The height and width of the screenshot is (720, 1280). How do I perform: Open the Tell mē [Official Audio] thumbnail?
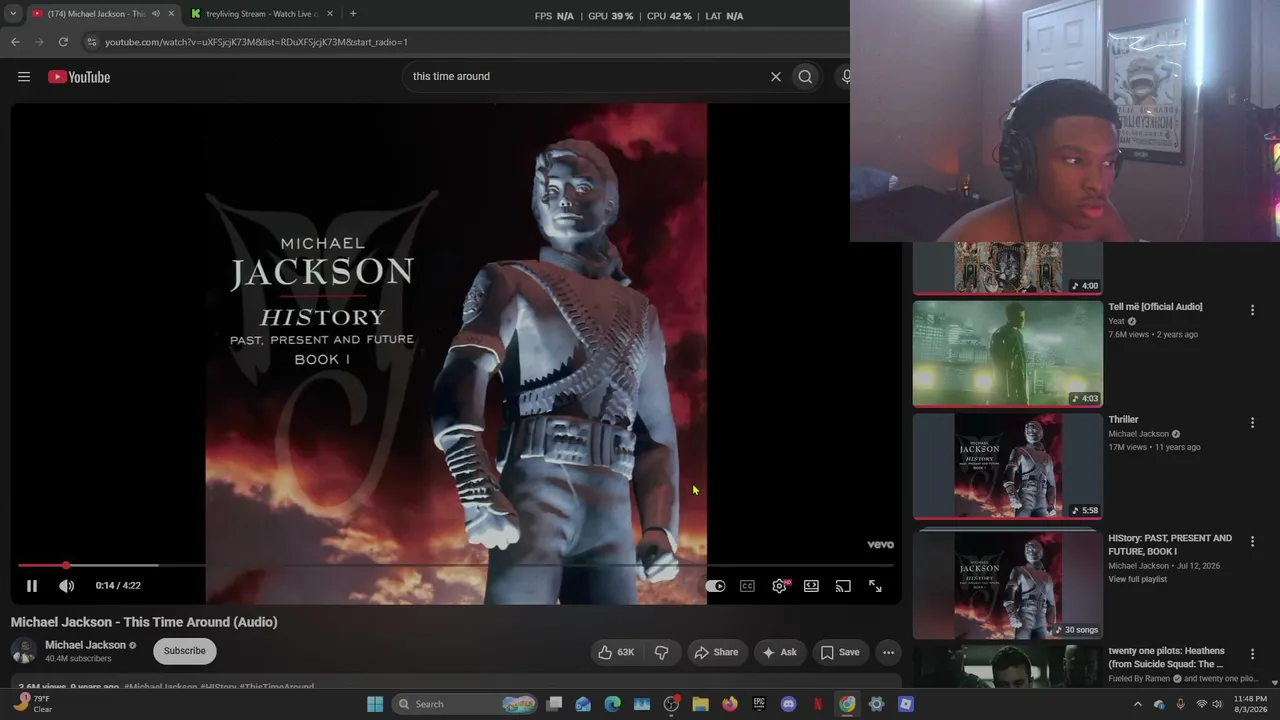tap(1008, 354)
